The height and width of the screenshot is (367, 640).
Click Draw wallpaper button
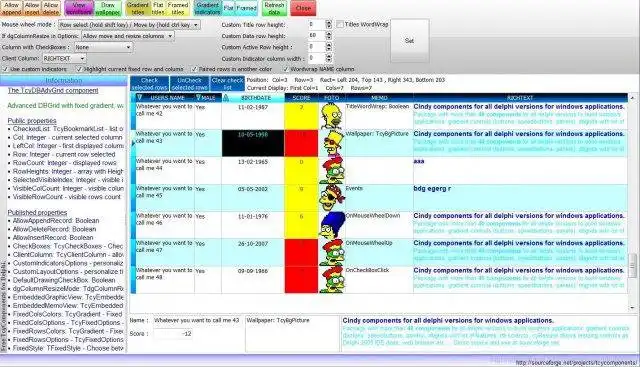(108, 8)
